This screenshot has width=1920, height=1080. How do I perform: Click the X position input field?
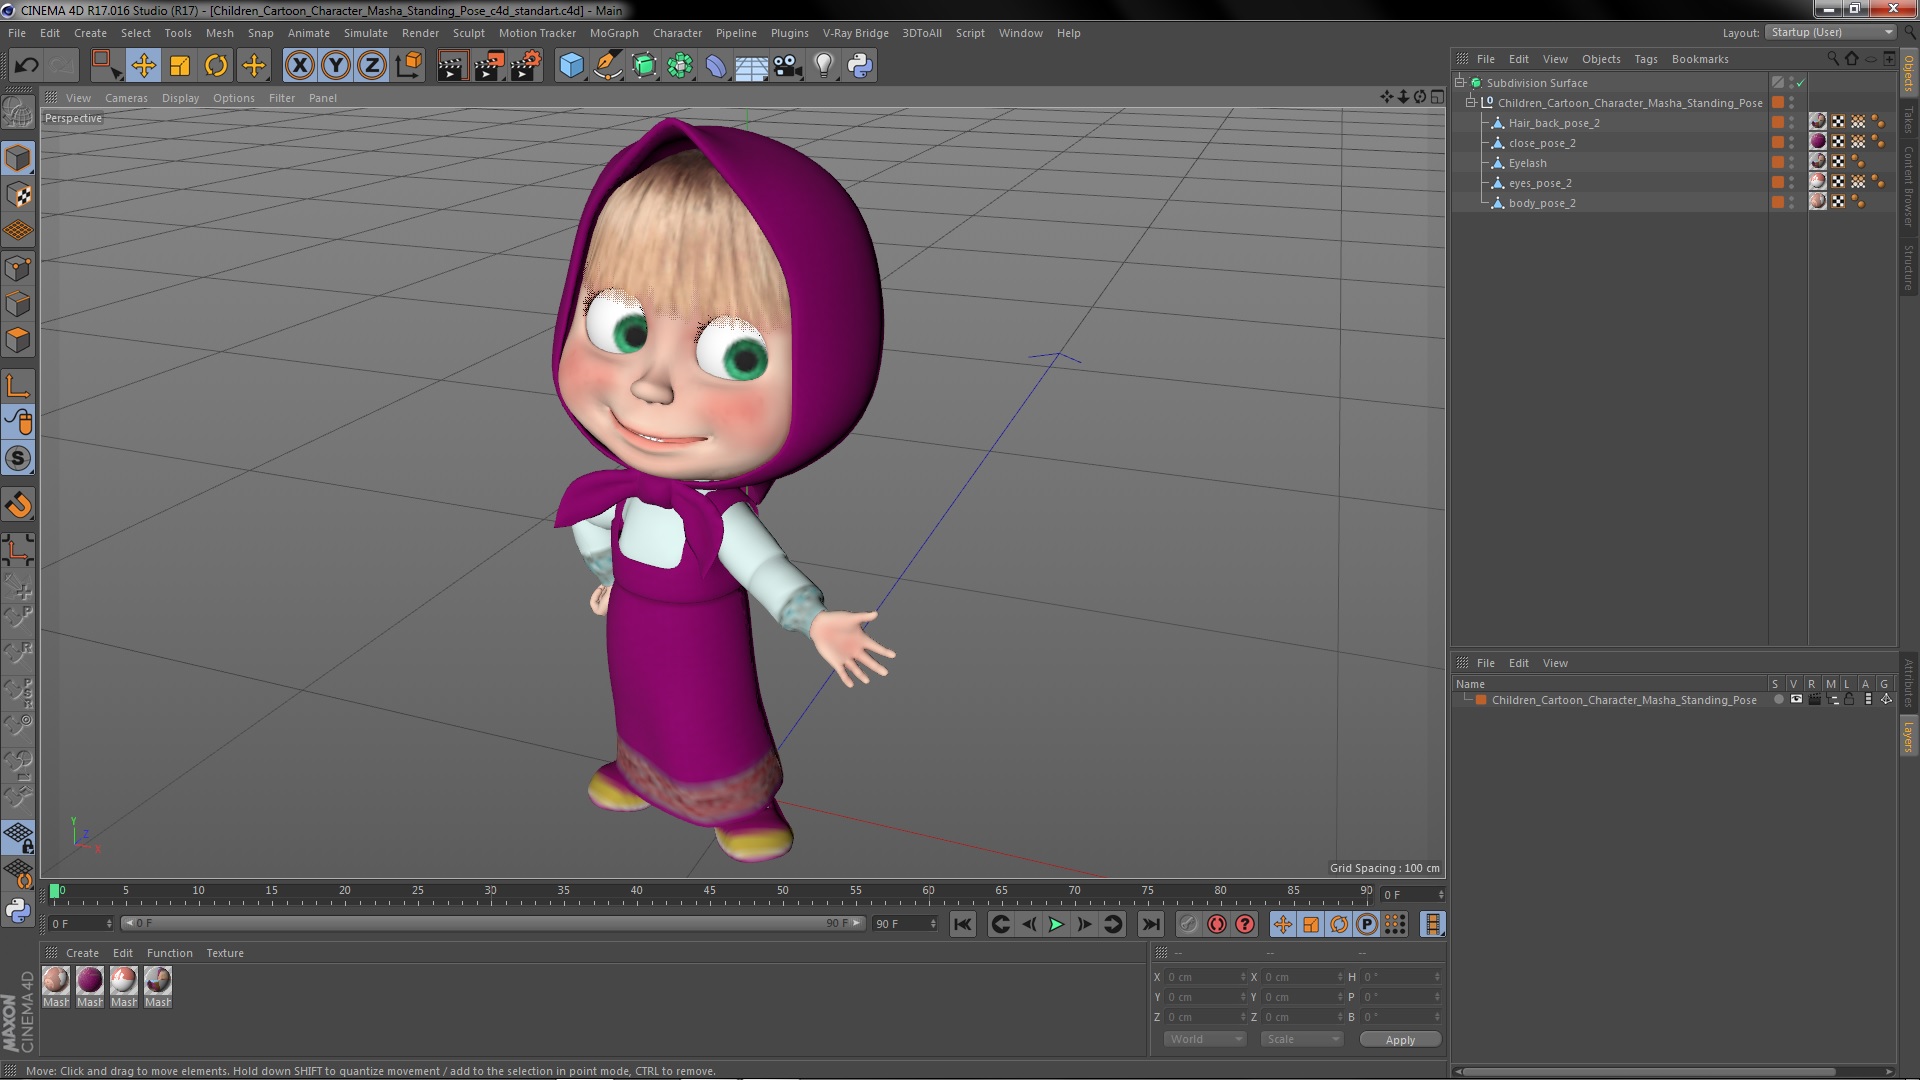(1207, 977)
